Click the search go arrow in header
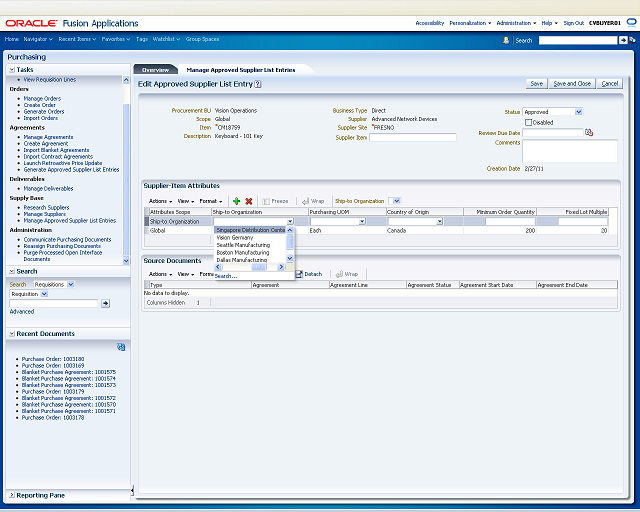This screenshot has width=640, height=512. [623, 40]
